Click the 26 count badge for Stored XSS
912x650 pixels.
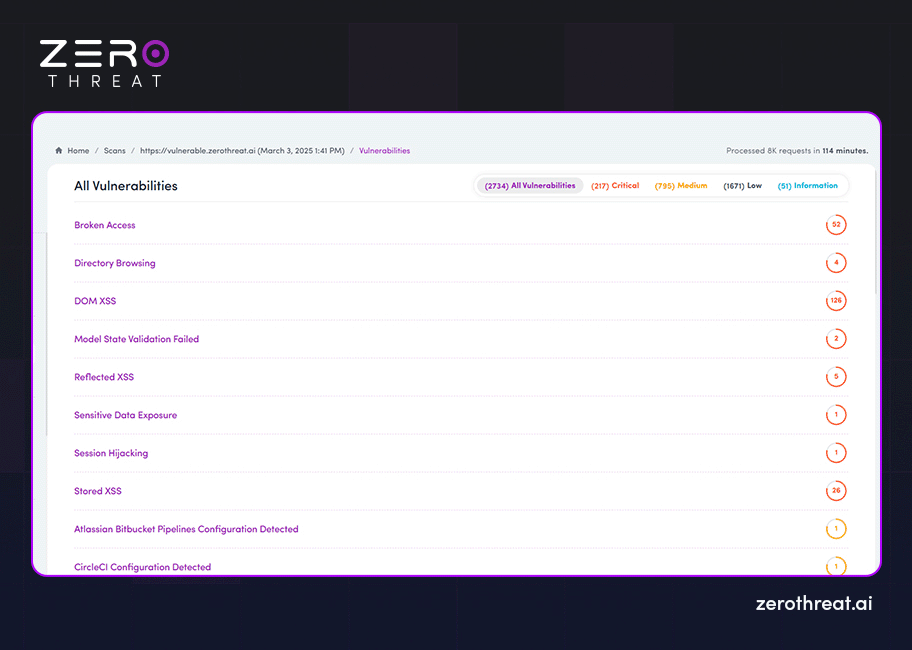[836, 491]
